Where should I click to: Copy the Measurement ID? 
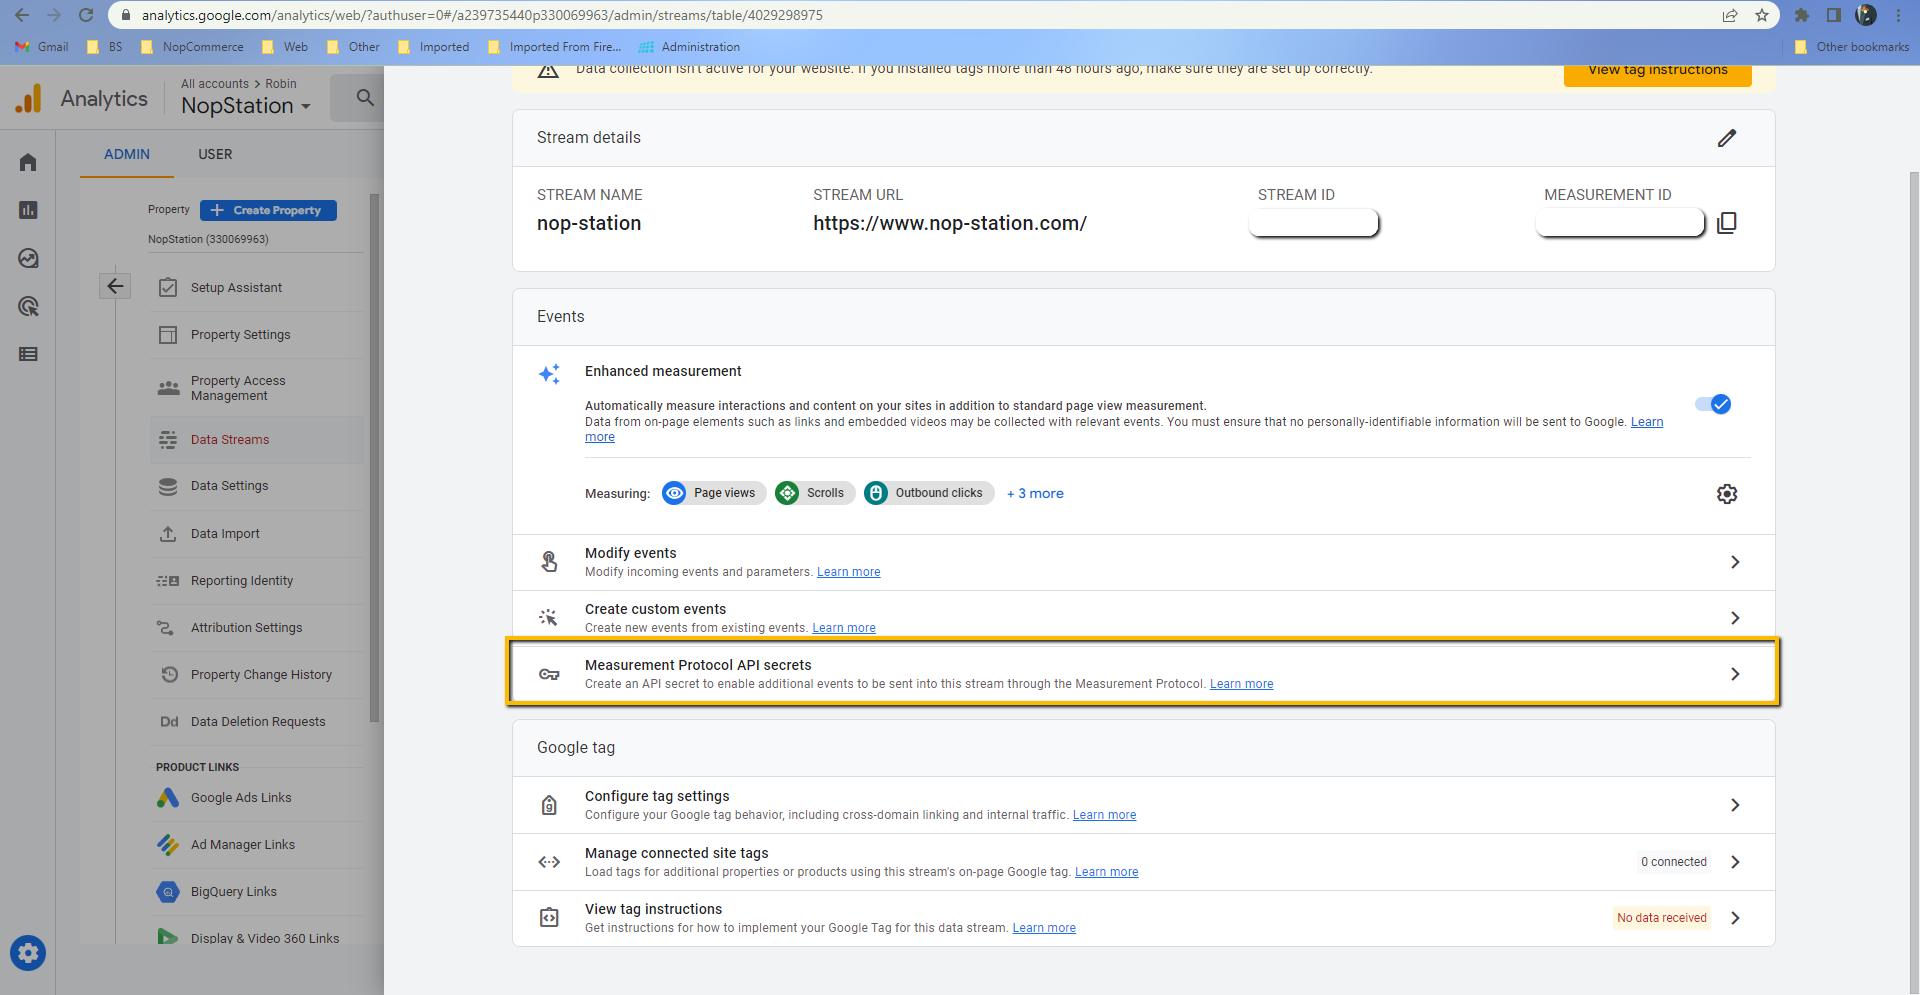[x=1727, y=223]
